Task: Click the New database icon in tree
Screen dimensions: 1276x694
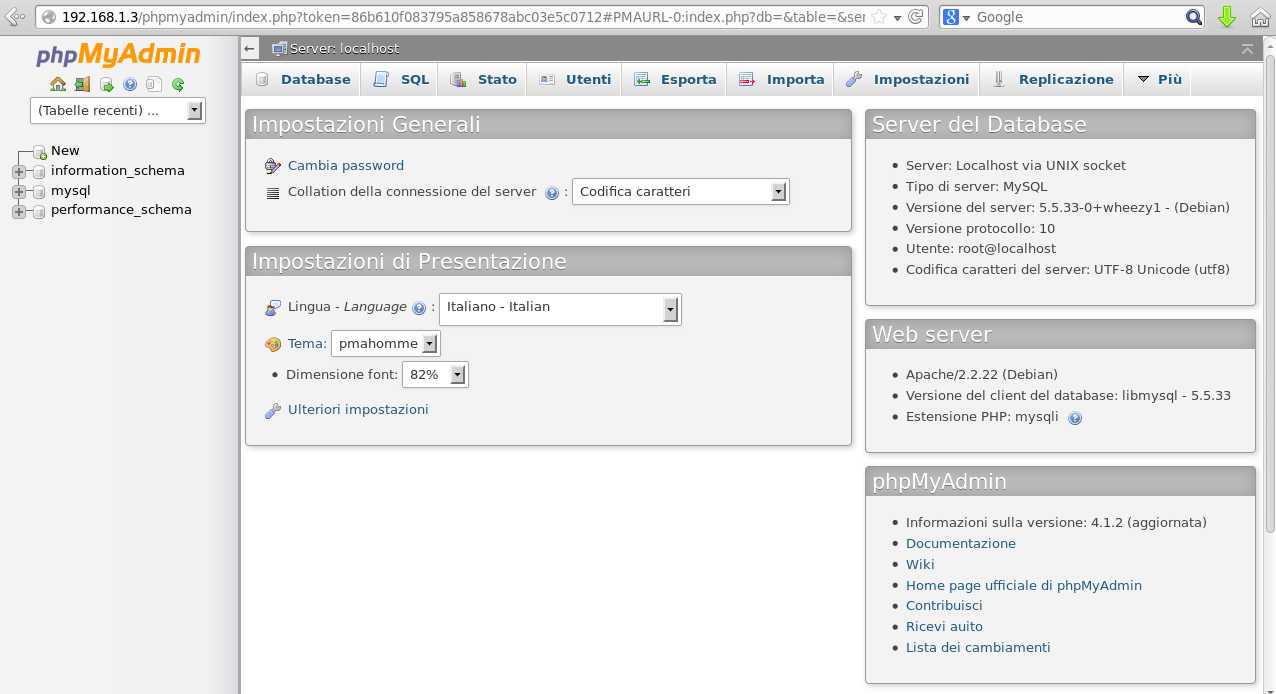Action: pos(40,152)
